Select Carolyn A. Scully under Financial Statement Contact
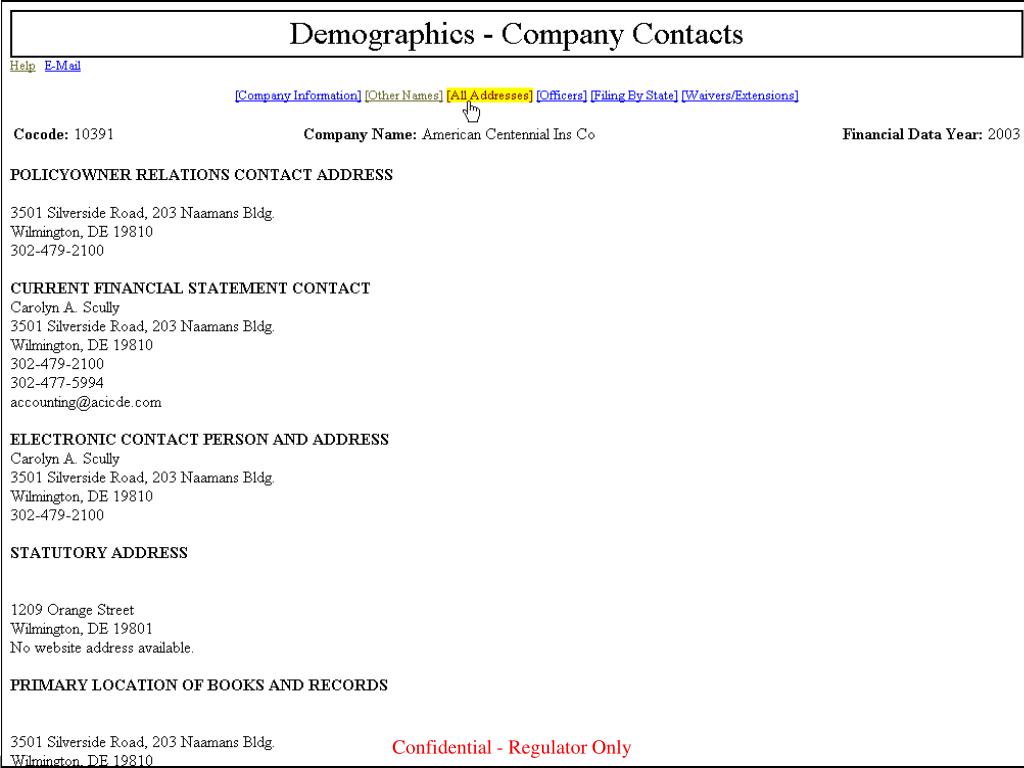Viewport: 1024px width, 768px height. point(65,308)
